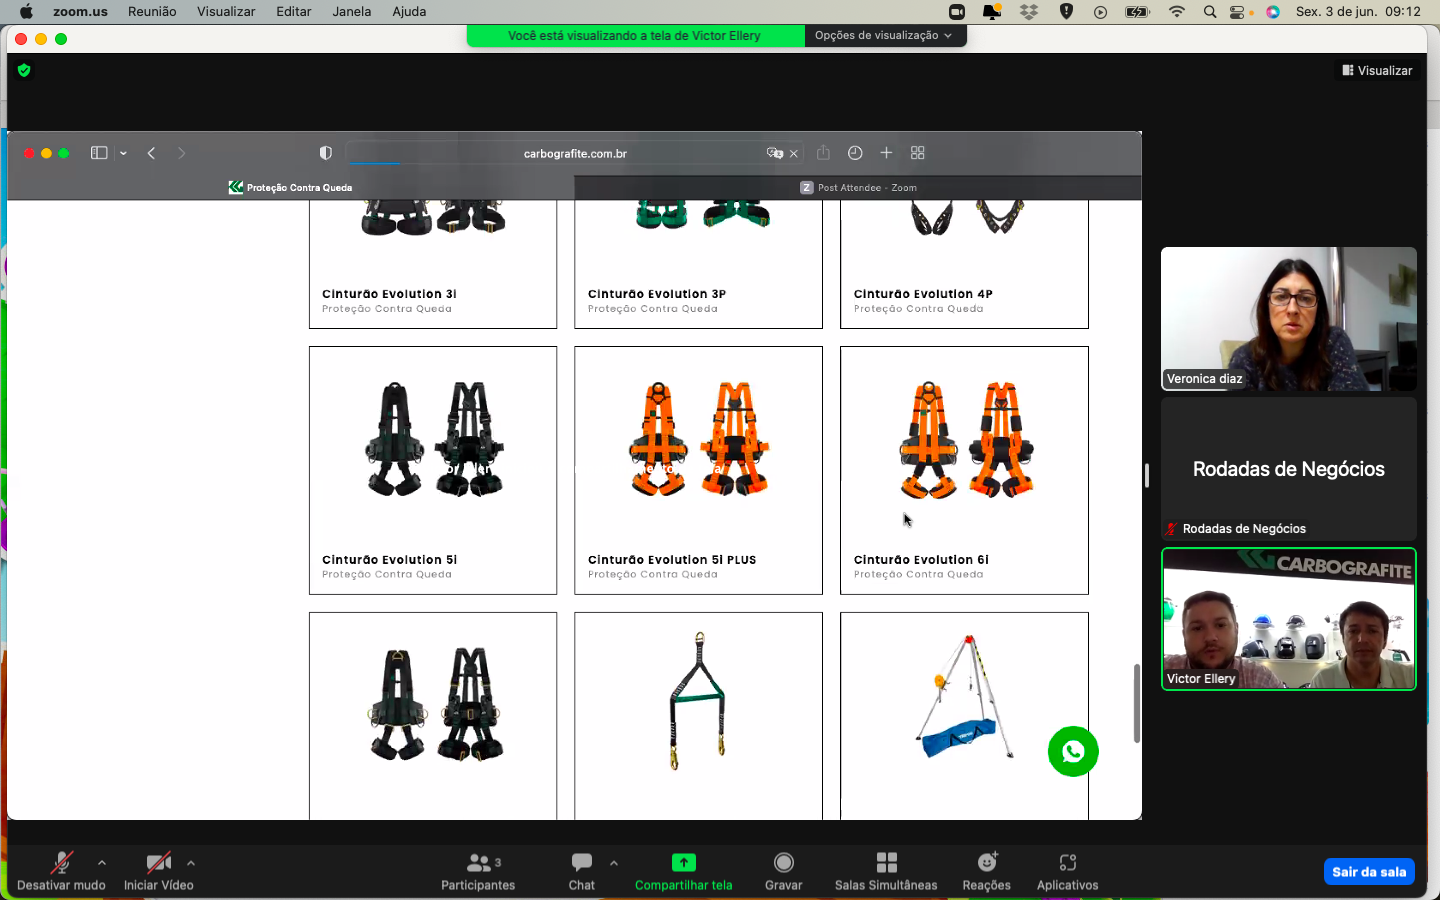
Task: Open Salas Simultâneas breakout rooms
Action: click(885, 871)
